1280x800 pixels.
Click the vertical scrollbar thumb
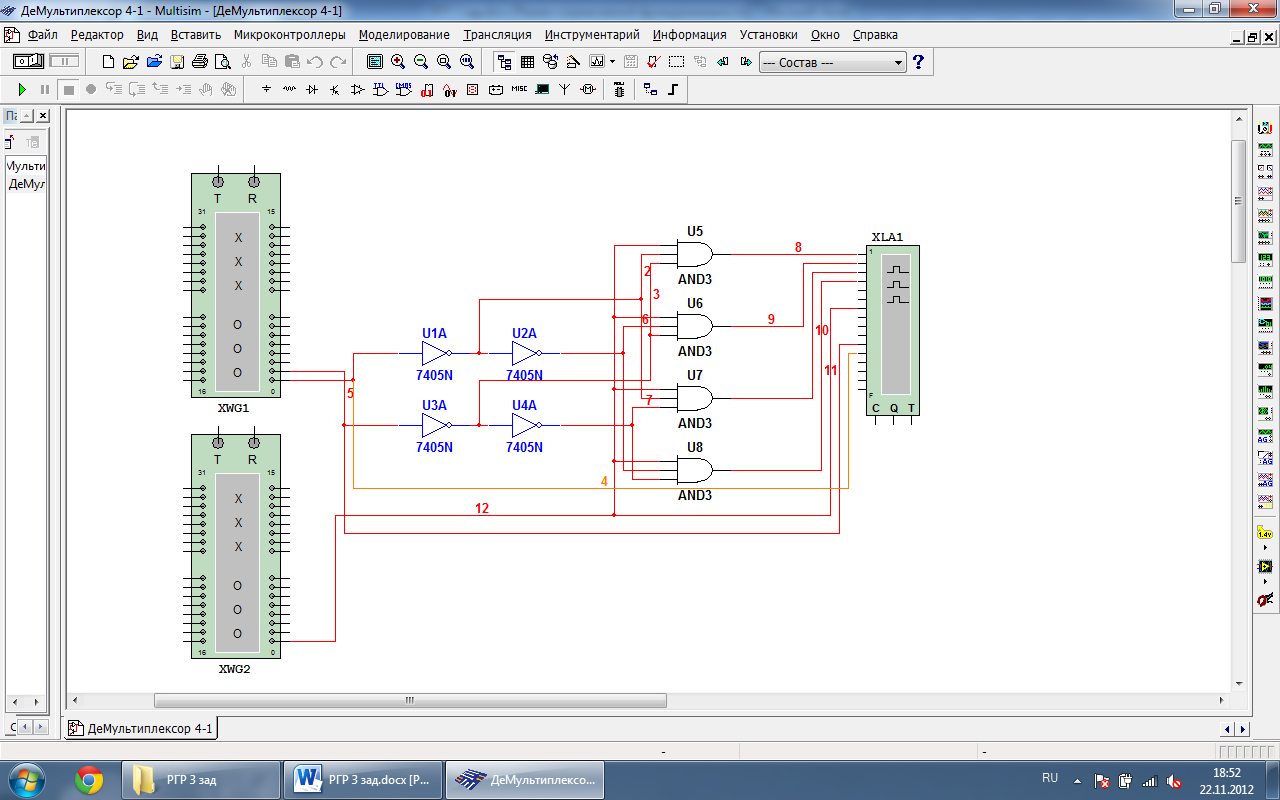tap(1238, 200)
